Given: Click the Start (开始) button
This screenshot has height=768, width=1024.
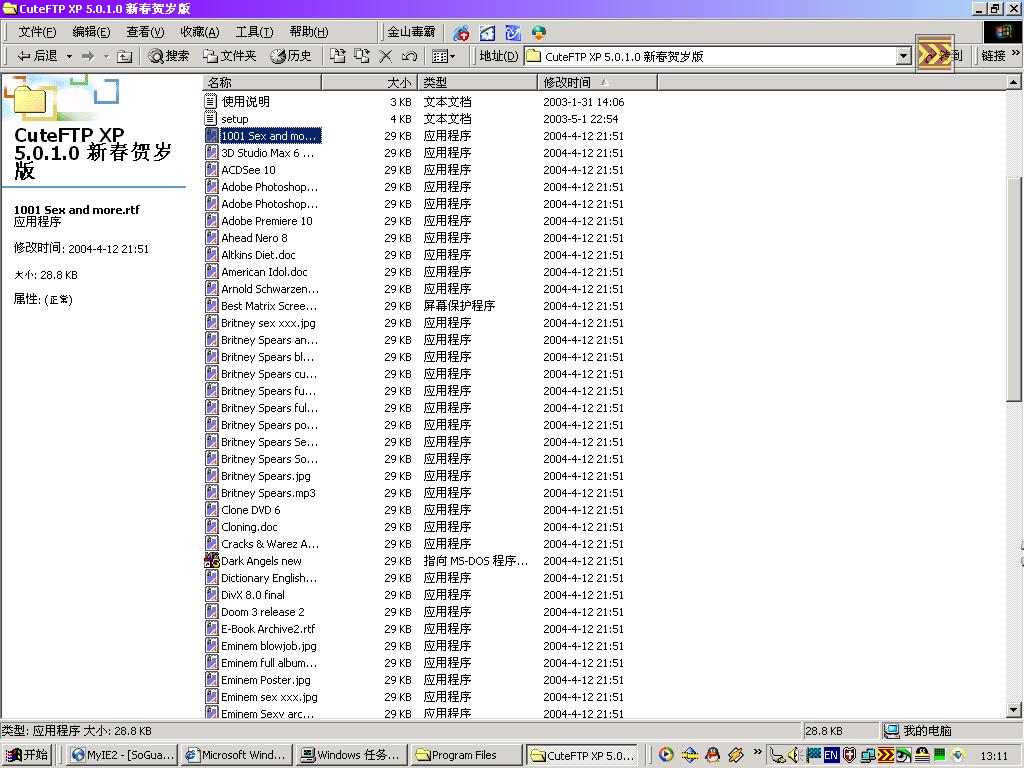Looking at the screenshot, I should 27,755.
